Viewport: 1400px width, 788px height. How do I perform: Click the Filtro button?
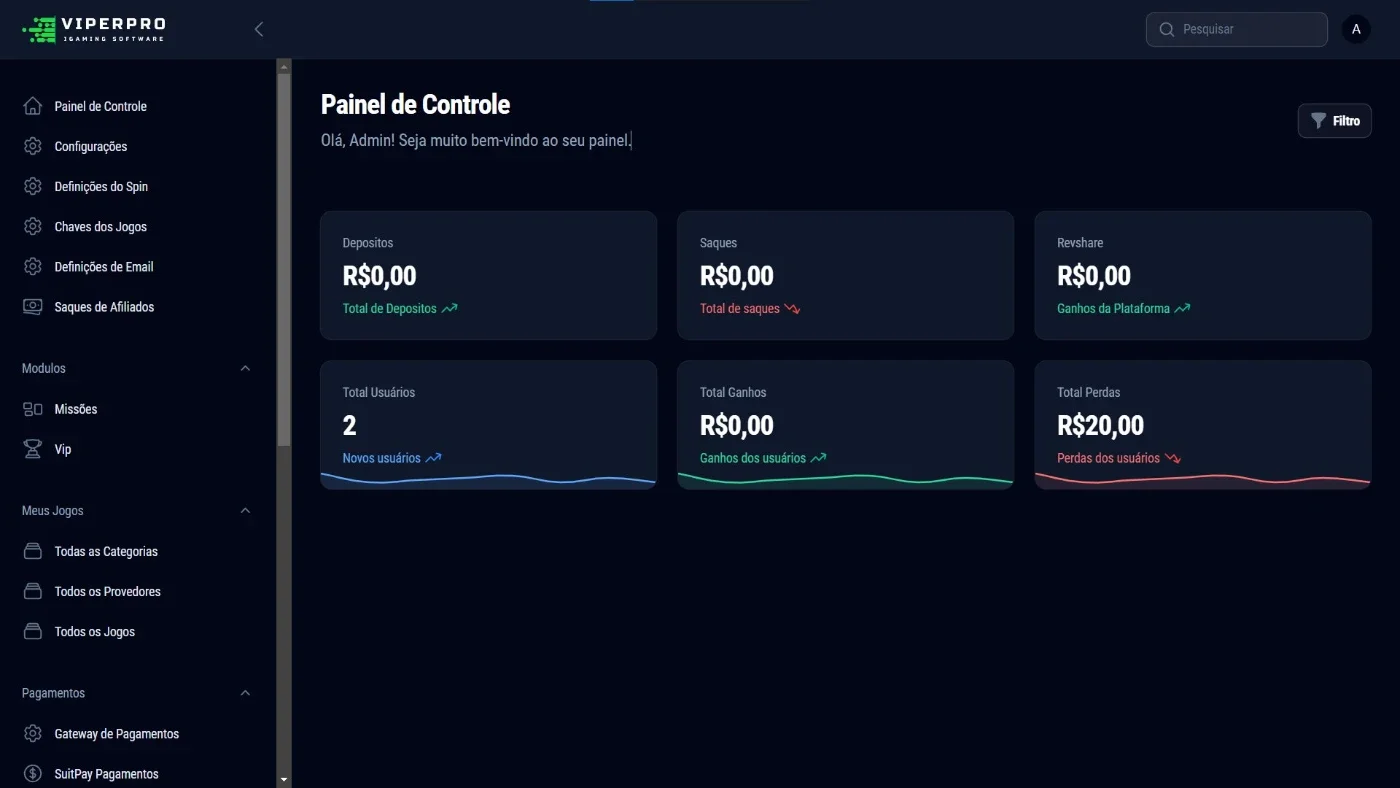pyautogui.click(x=1335, y=120)
